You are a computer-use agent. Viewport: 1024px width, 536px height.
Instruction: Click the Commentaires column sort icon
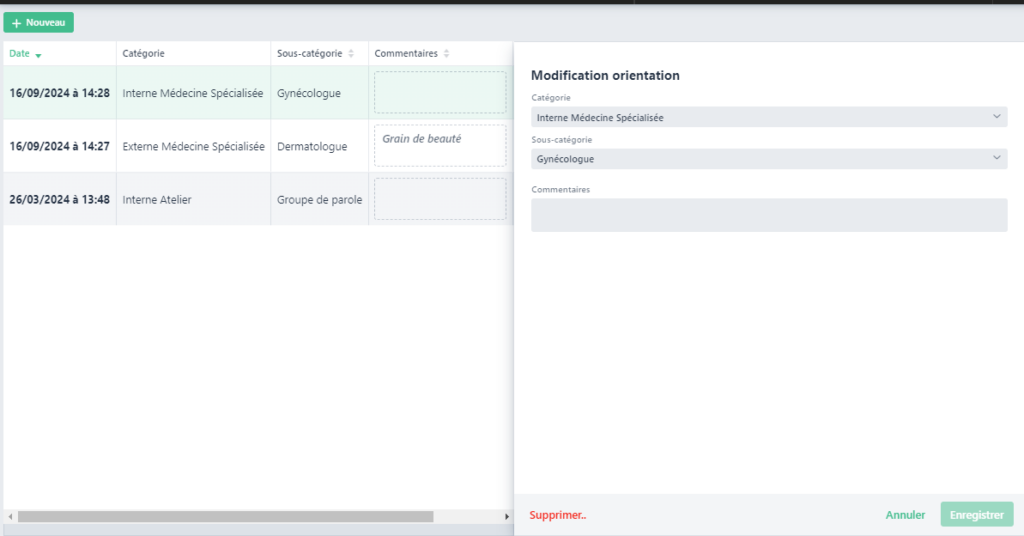(447, 54)
